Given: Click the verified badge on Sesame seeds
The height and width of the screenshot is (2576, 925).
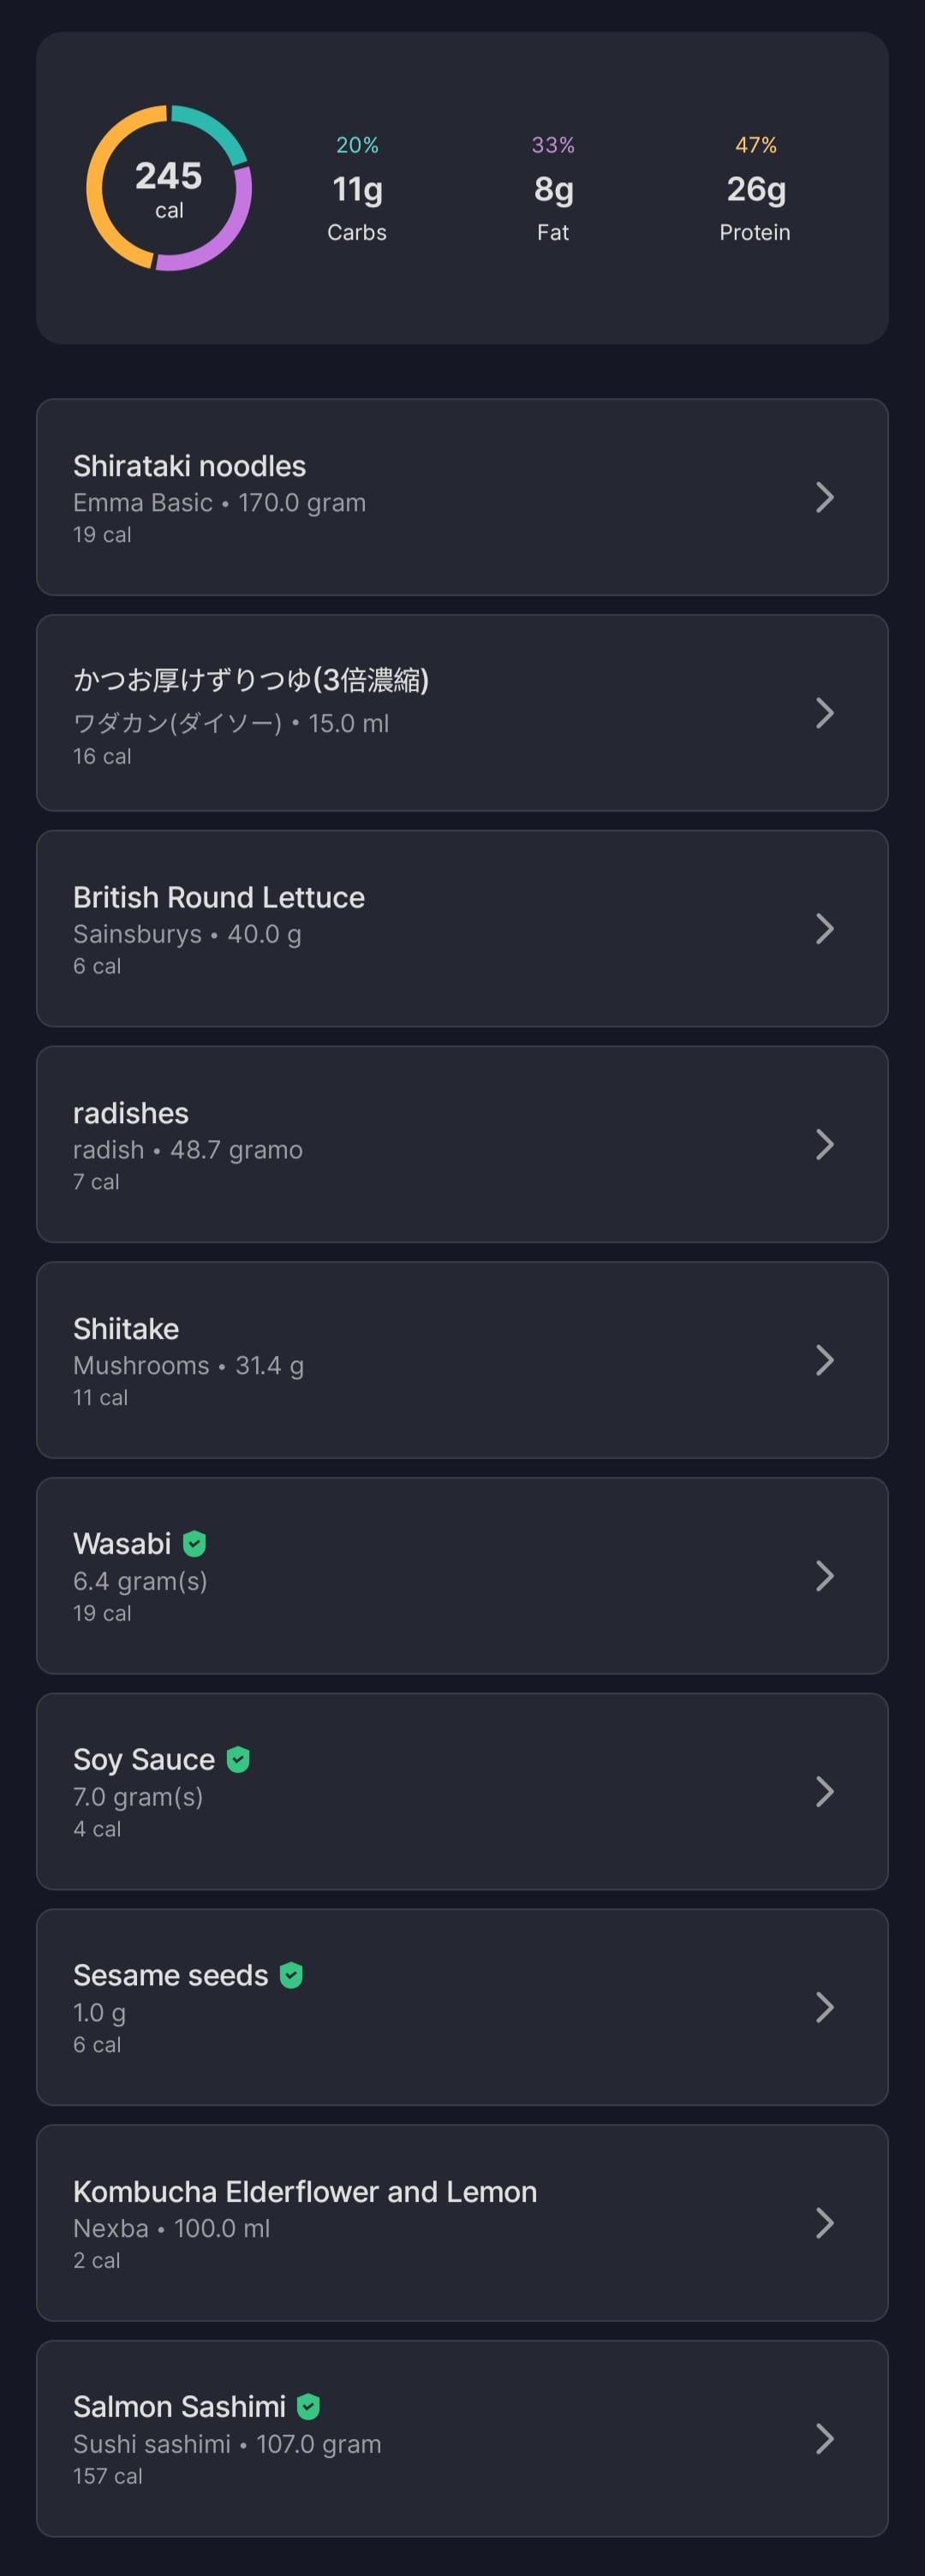Looking at the screenshot, I should click(x=291, y=1975).
